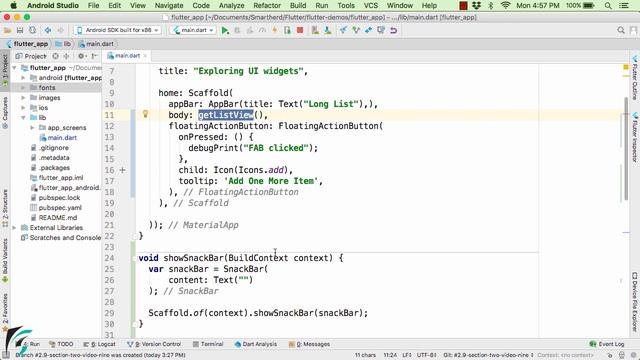Viewport: 640px width, 360px height.
Task: Expand the android folder node
Action: 23,78
